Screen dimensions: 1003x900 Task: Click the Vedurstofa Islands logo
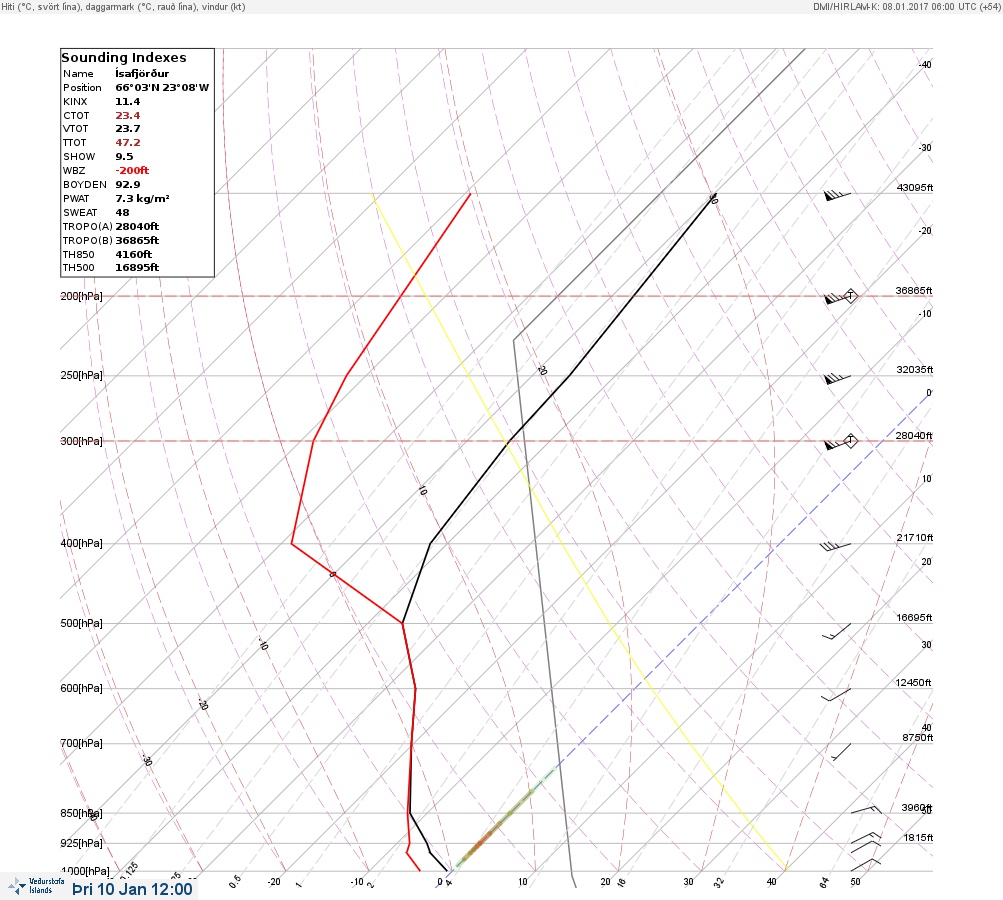pos(37,886)
